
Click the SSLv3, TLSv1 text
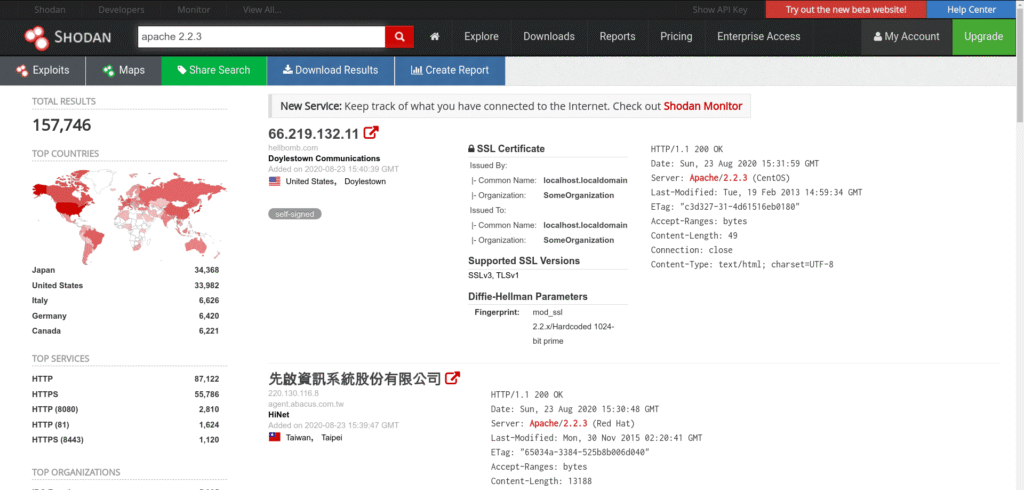pyautogui.click(x=494, y=276)
